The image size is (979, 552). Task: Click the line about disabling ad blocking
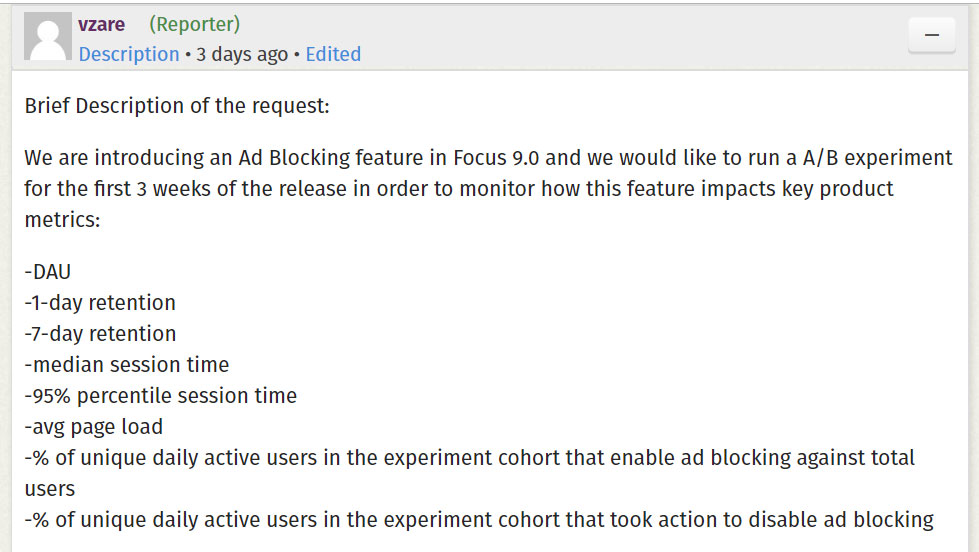pyautogui.click(x=479, y=520)
